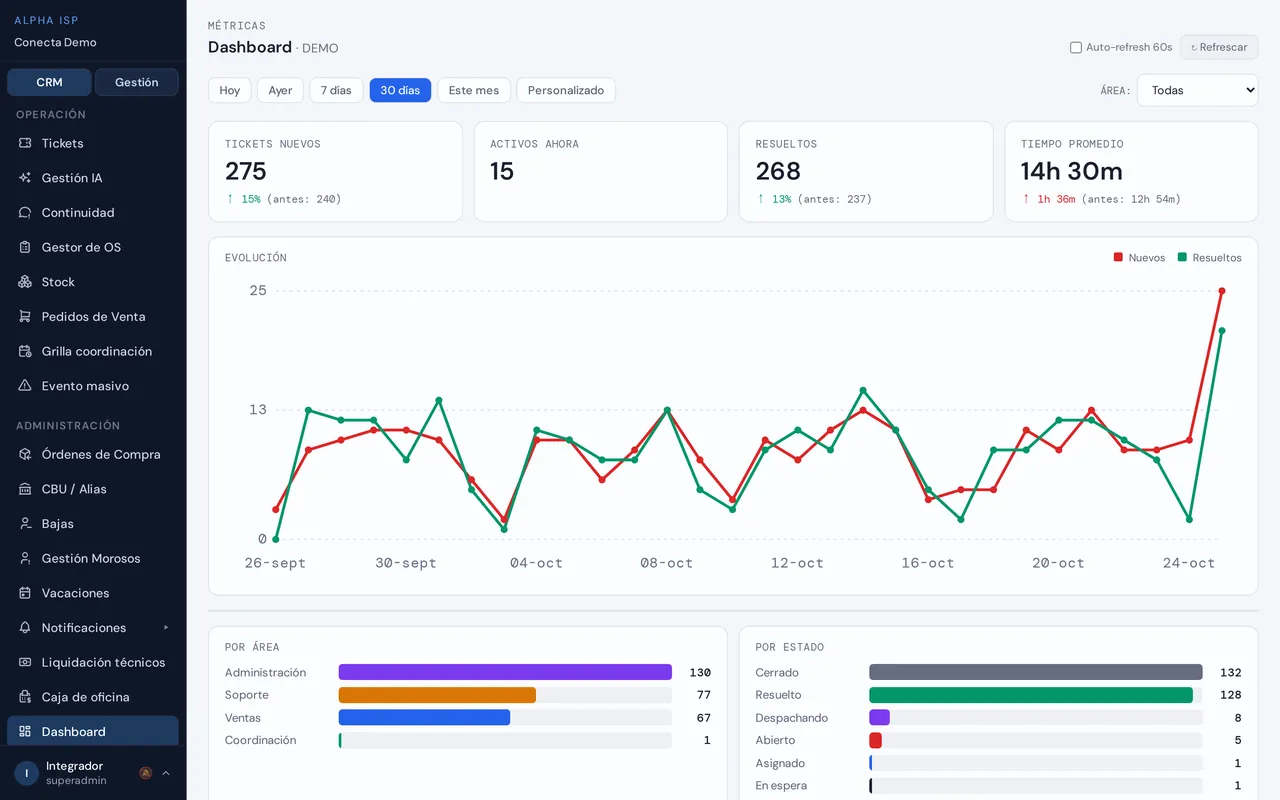Screen dimensions: 1280x800
Task: Click the Conecta Demo organization name
Action: tap(55, 42)
